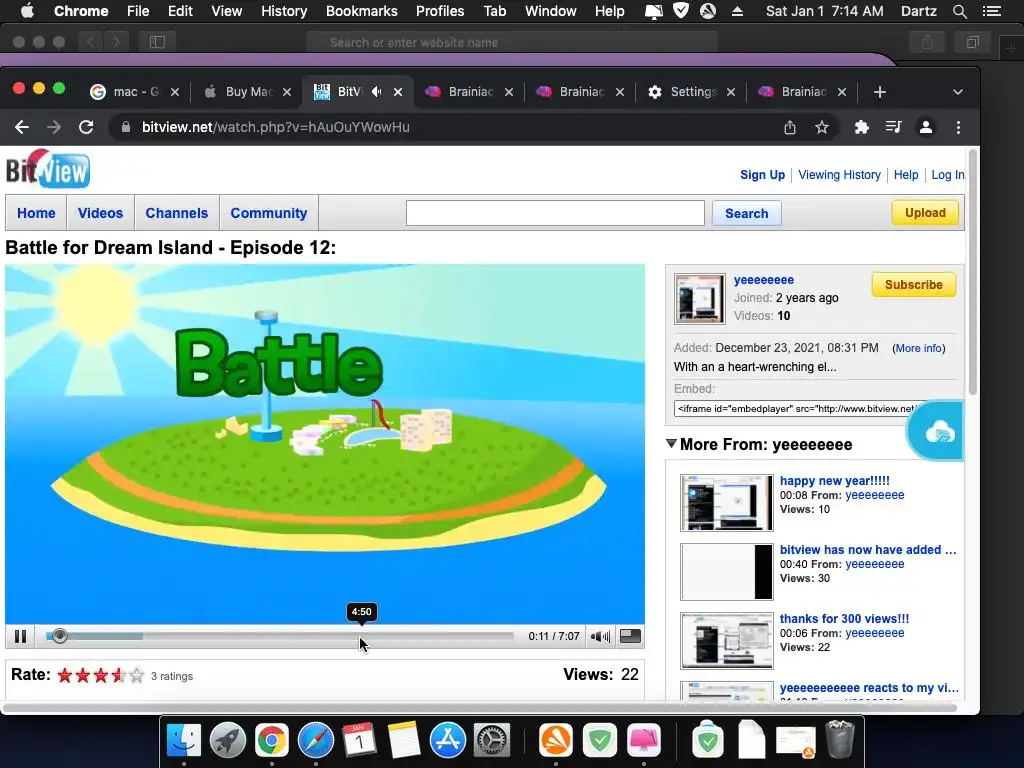Open the Videos navigation tab
The image size is (1024, 768).
(100, 213)
